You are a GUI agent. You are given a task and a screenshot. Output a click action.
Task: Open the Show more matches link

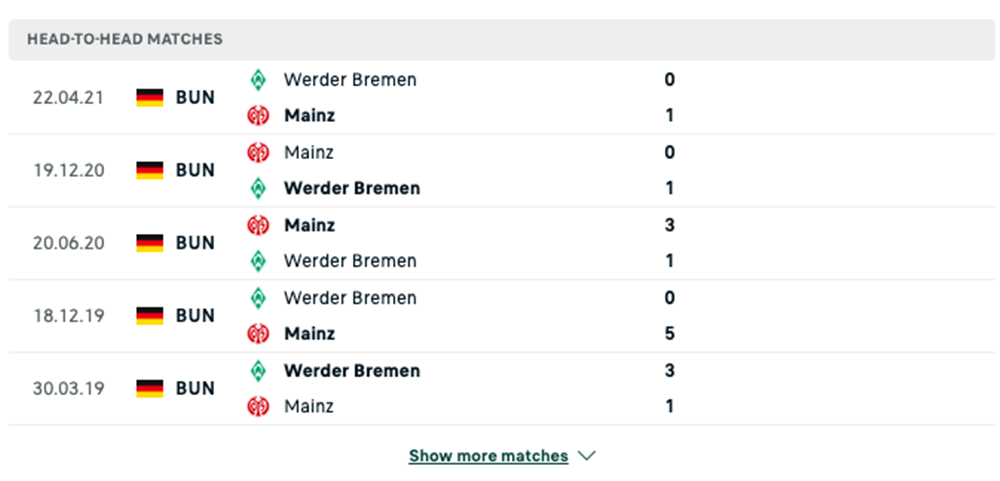click(x=488, y=456)
